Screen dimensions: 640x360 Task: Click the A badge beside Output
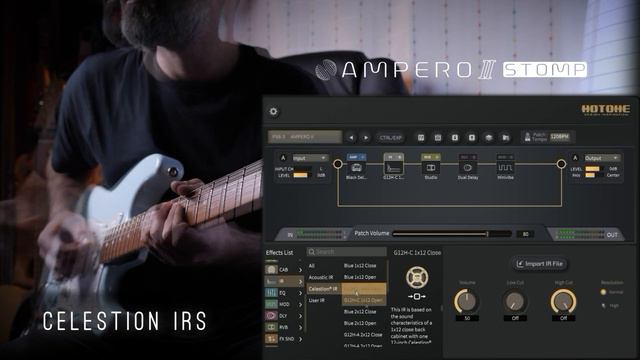click(x=575, y=158)
